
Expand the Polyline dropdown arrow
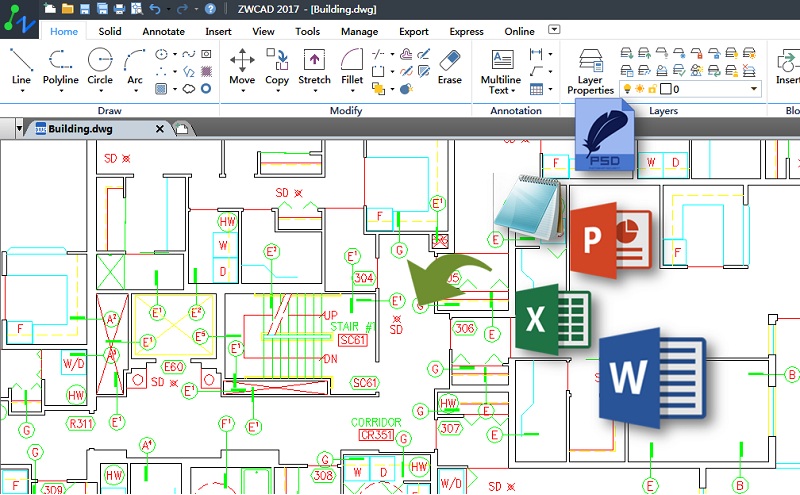point(61,91)
